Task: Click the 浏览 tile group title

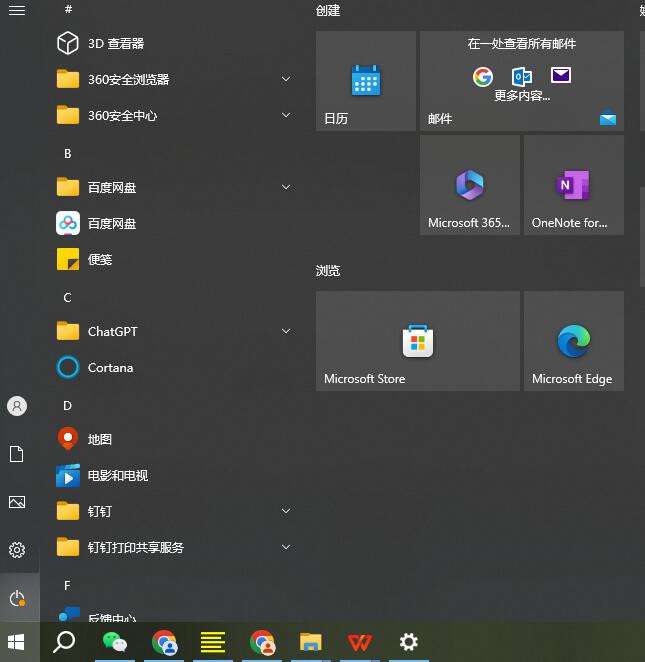Action: click(x=328, y=271)
